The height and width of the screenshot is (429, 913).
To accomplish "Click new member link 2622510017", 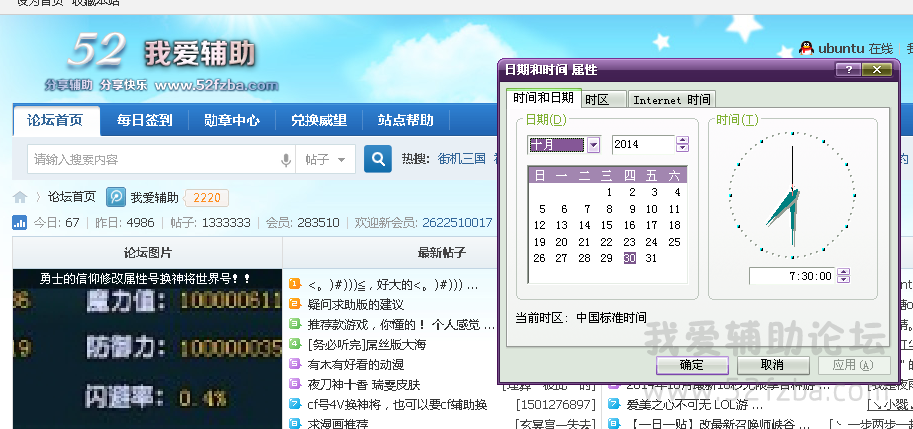I will (x=457, y=222).
